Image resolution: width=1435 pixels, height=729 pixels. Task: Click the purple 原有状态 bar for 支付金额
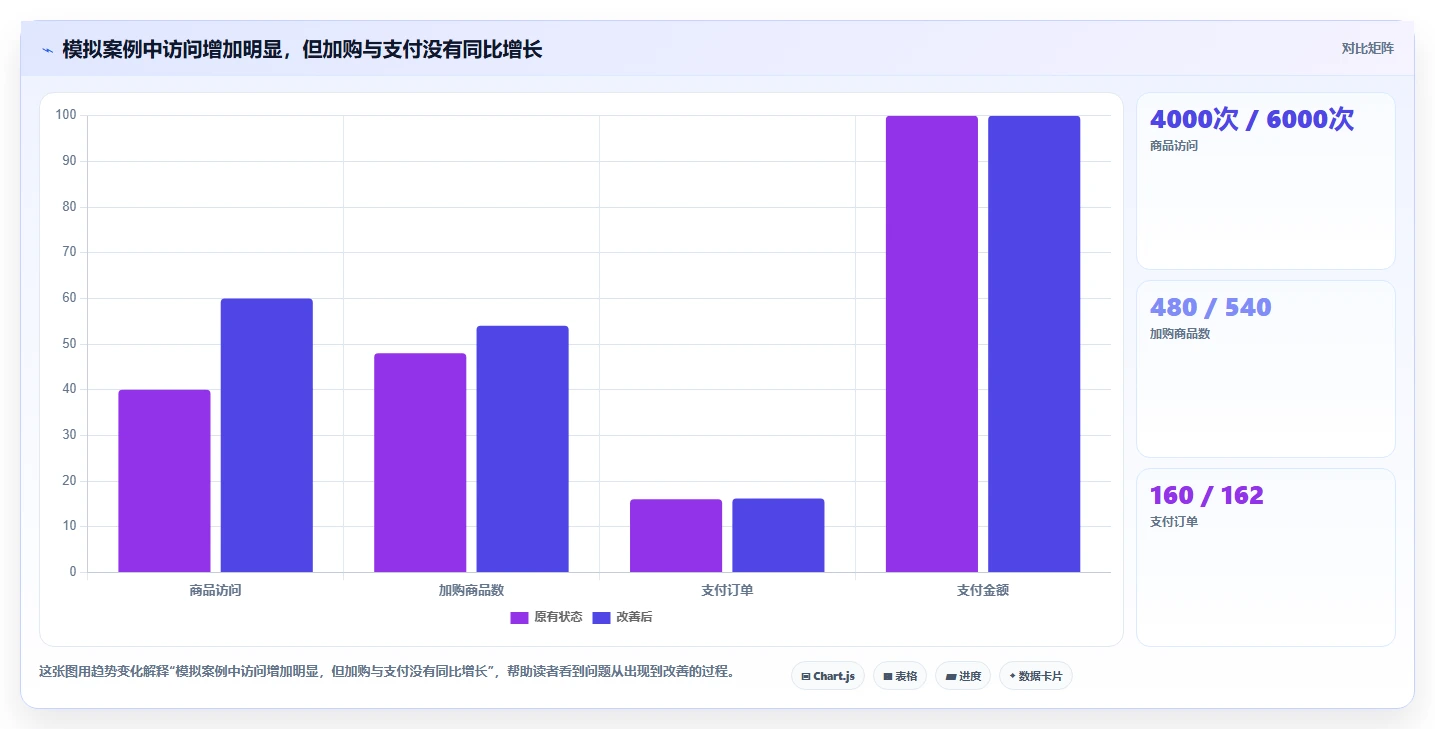pyautogui.click(x=932, y=344)
